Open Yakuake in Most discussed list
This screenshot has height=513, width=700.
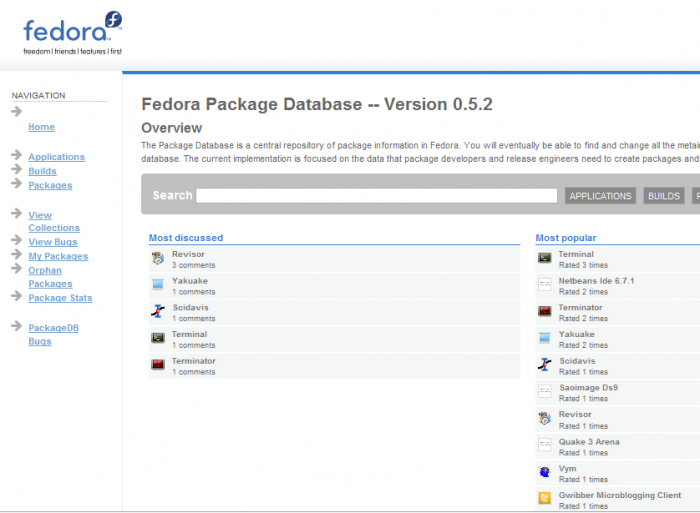pos(190,281)
